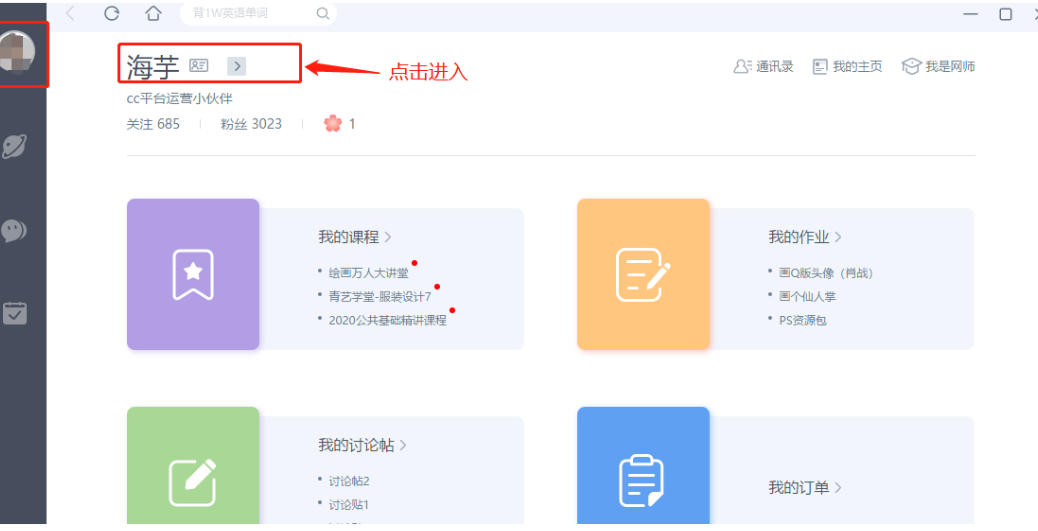Screen dimensions: 1038x531
Task: Open course 2020公共基础精讲课程
Action: click(x=387, y=320)
